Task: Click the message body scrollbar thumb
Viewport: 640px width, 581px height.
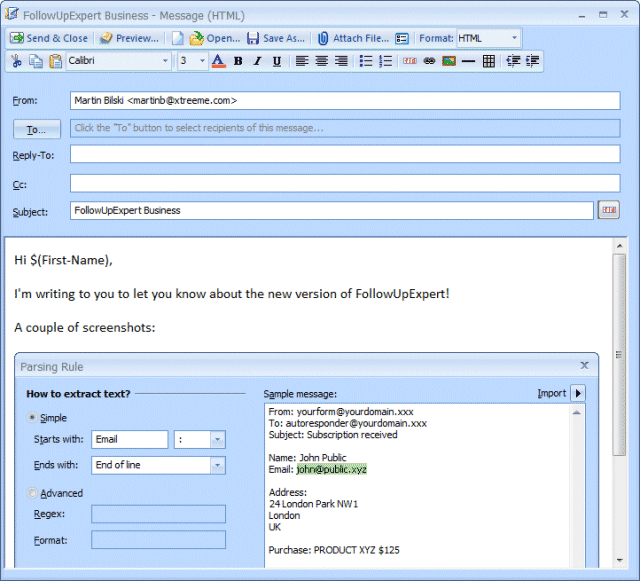Action: [619, 354]
